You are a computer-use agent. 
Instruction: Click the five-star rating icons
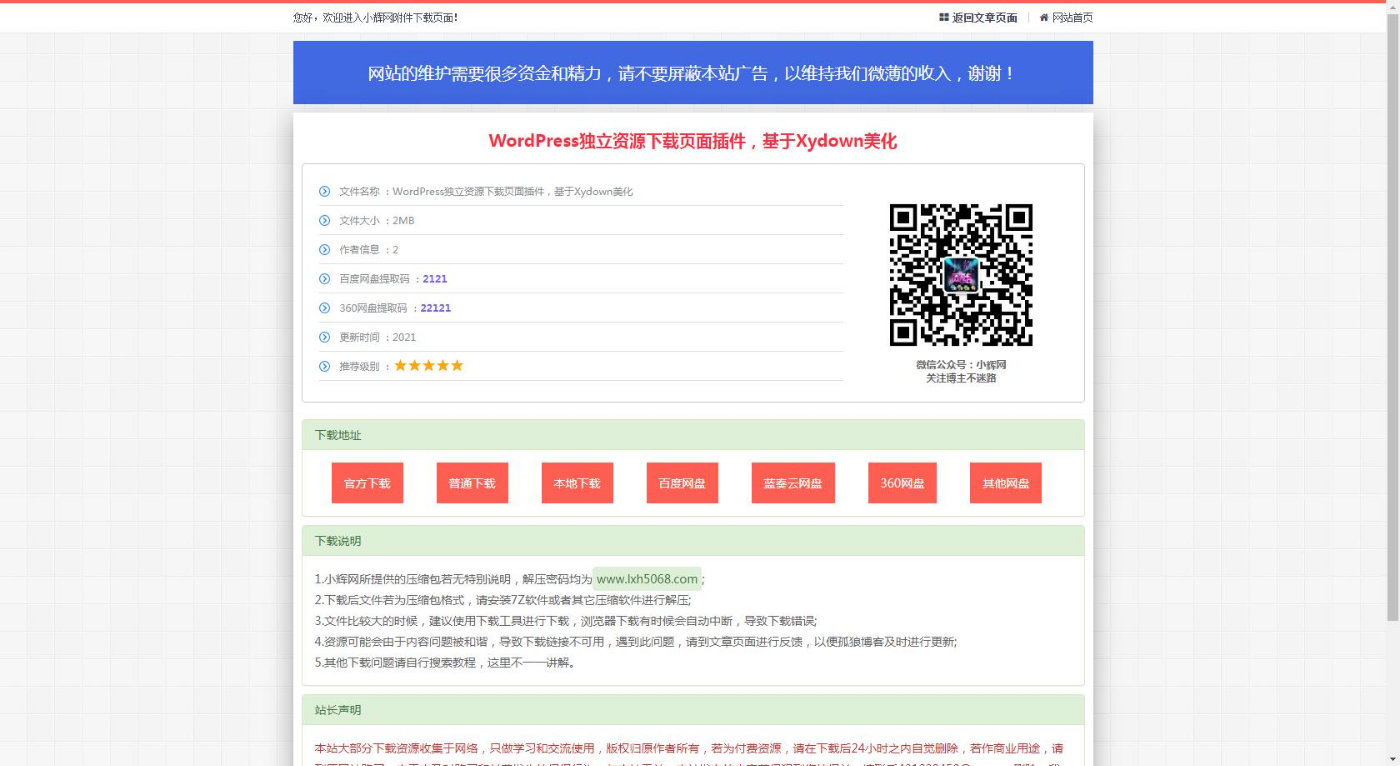point(429,366)
